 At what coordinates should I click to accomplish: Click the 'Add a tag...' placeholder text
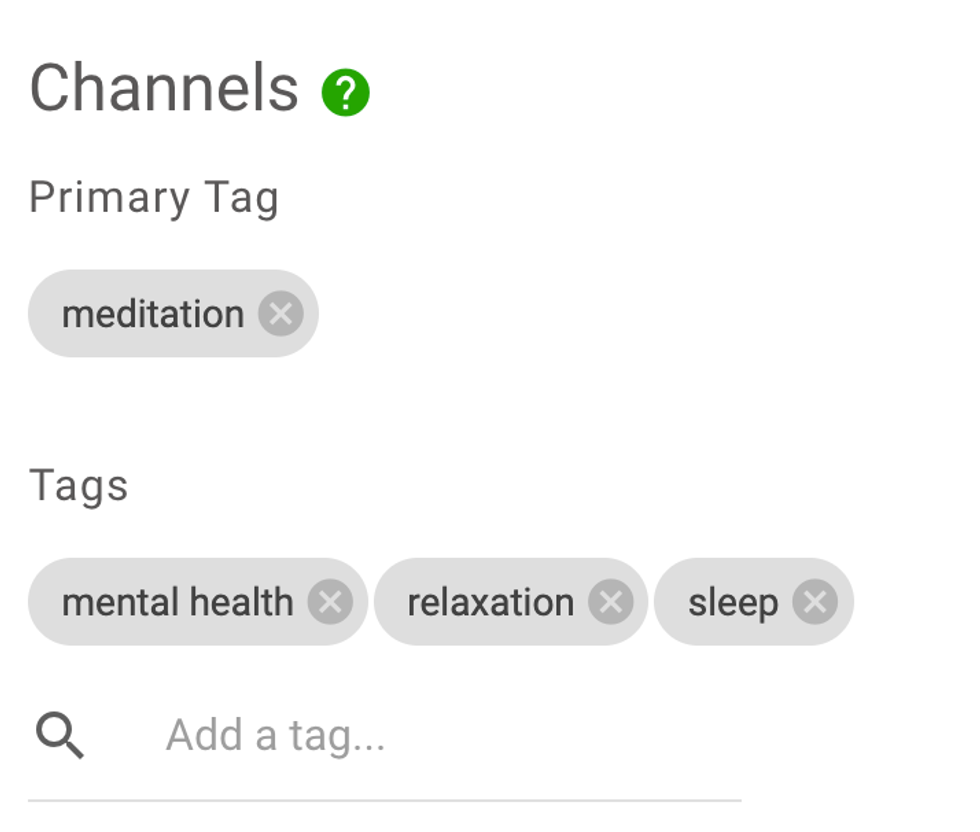(275, 736)
